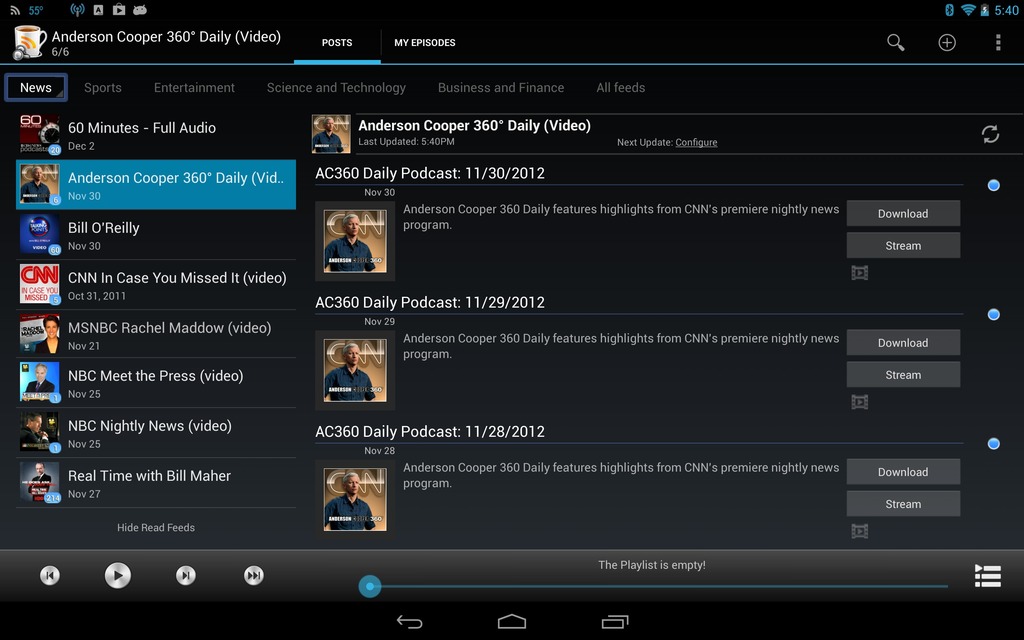This screenshot has height=640, width=1024.
Task: Toggle read status of 11/29/2012 episode
Action: 993,315
